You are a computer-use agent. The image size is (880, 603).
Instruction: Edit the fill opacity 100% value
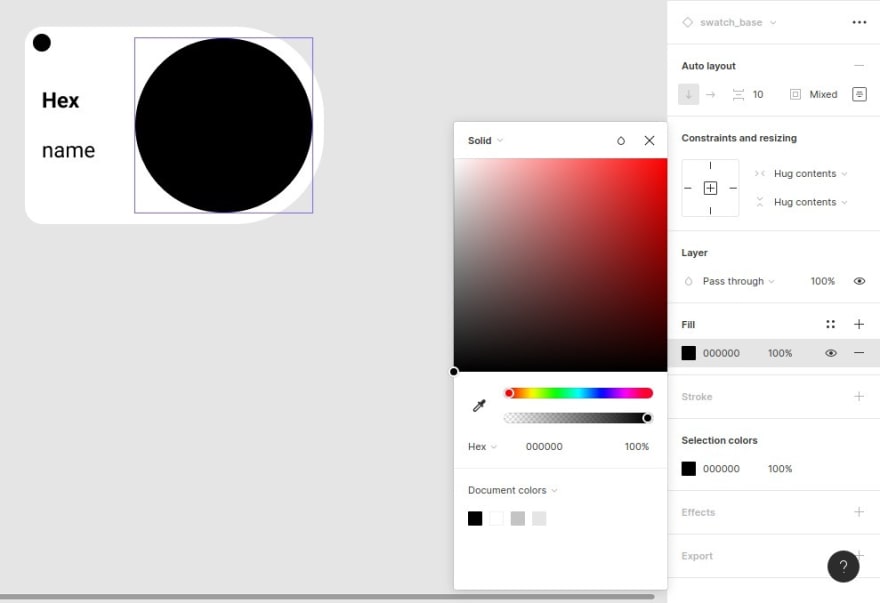click(x=780, y=353)
